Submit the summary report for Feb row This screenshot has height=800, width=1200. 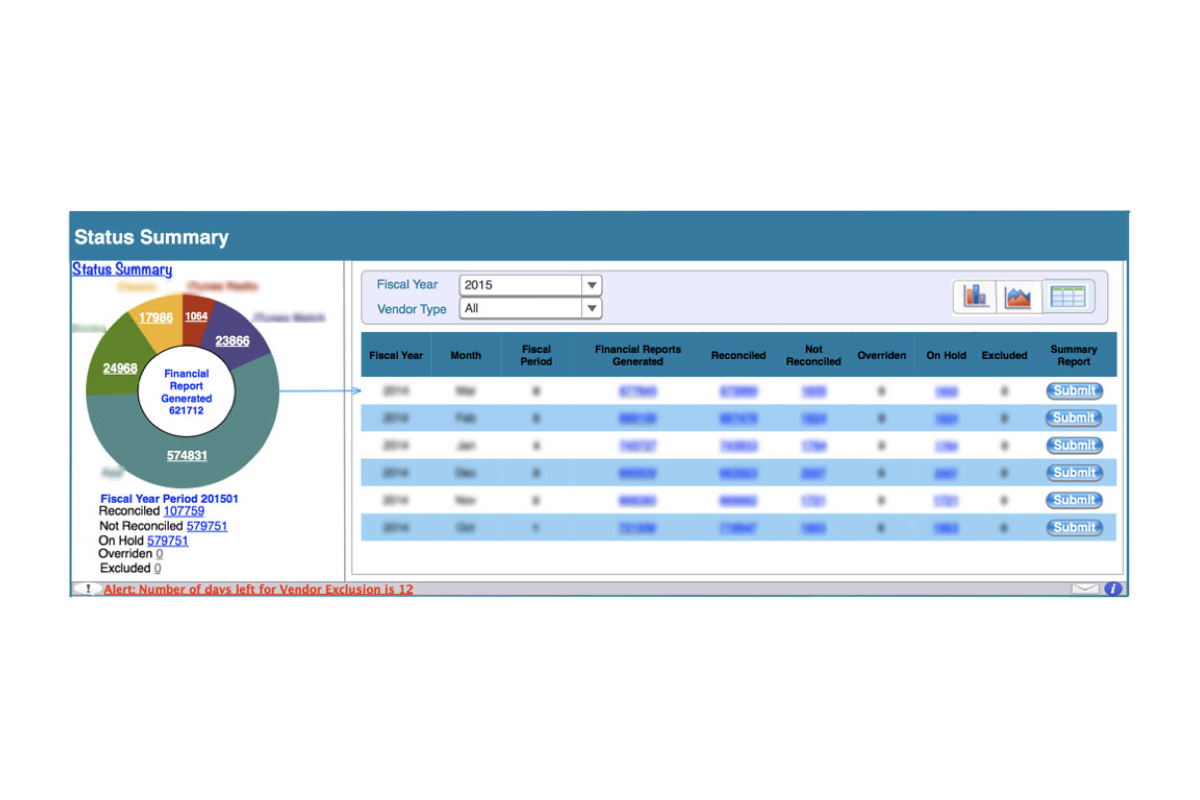(x=1074, y=418)
